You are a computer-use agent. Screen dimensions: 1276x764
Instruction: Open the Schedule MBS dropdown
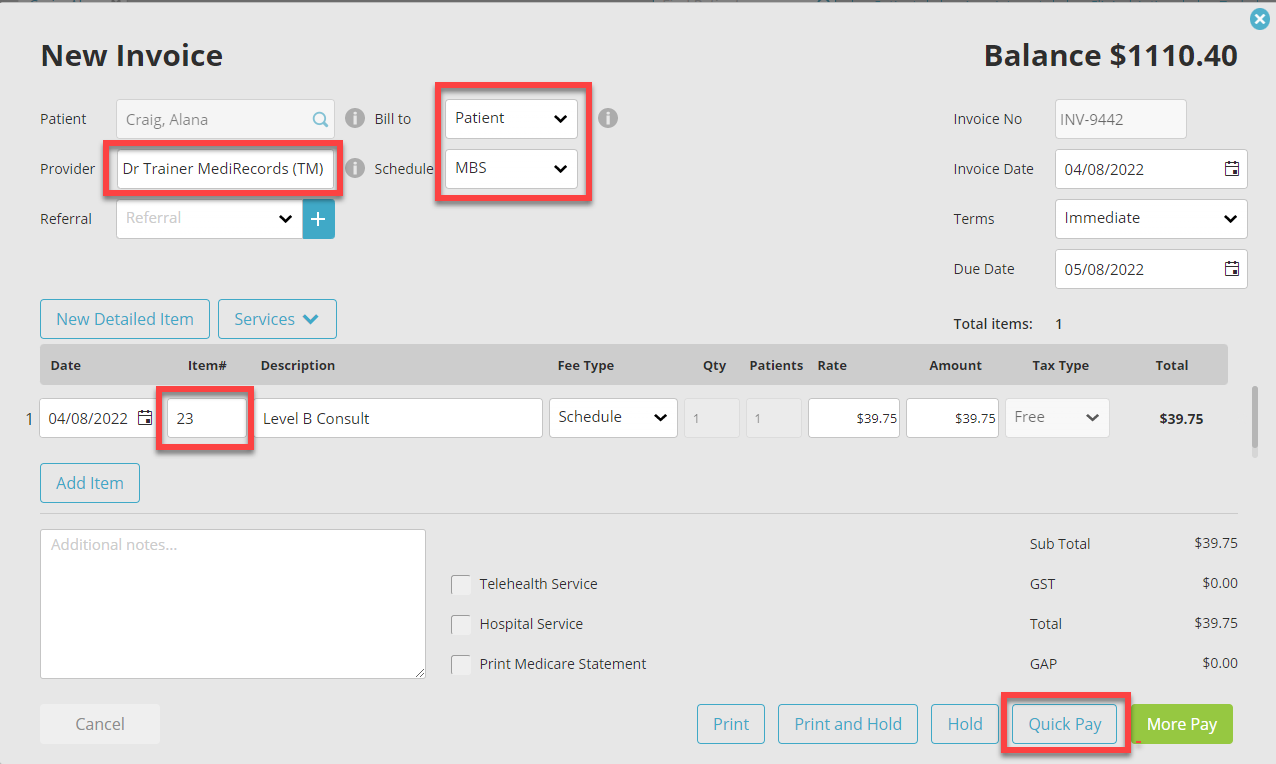[511, 168]
